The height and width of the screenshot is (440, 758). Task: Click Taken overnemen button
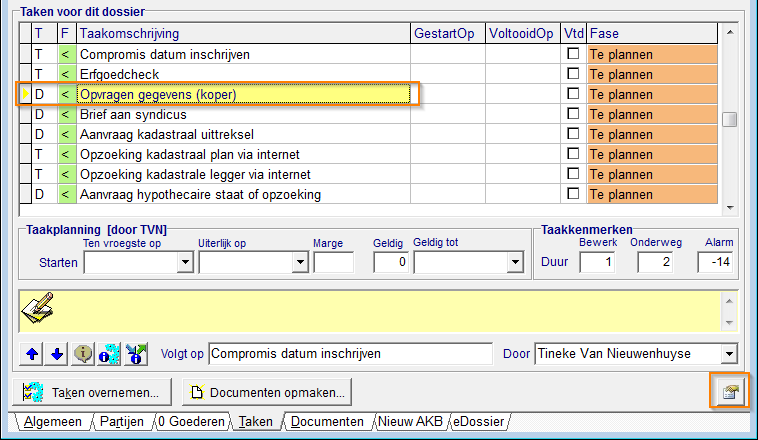pos(92,392)
